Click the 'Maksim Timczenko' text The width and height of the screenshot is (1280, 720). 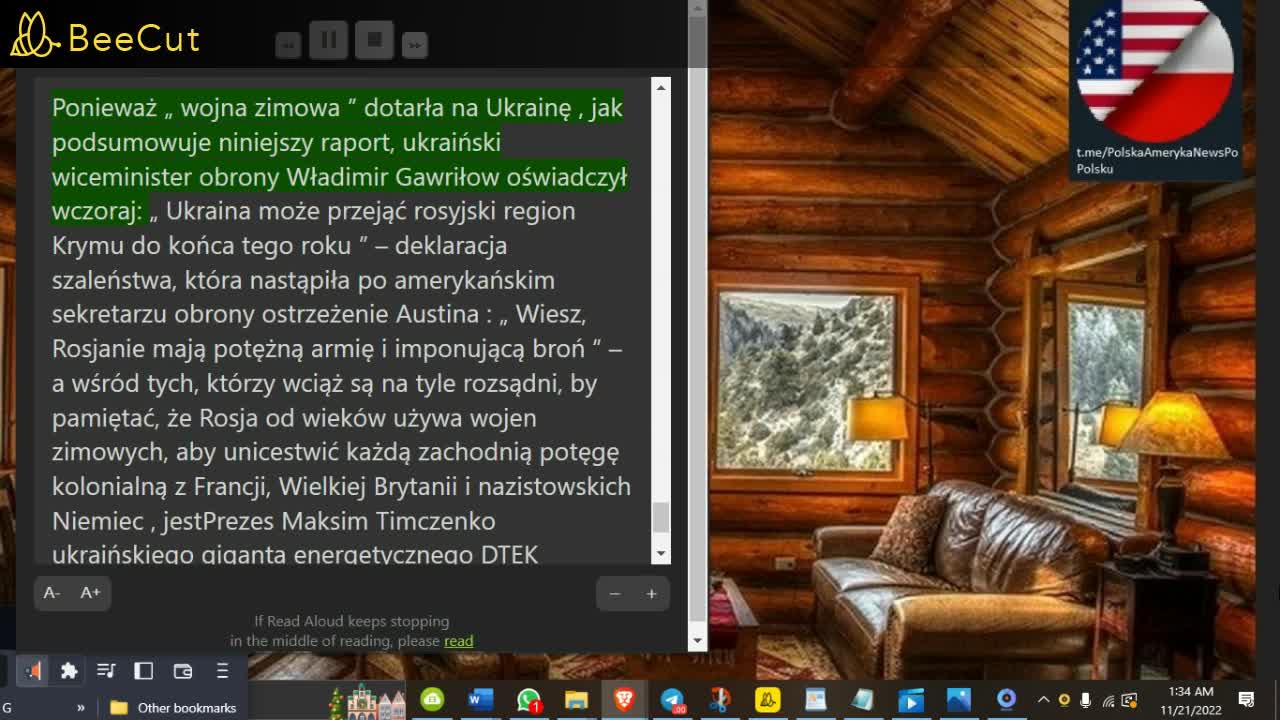388,521
